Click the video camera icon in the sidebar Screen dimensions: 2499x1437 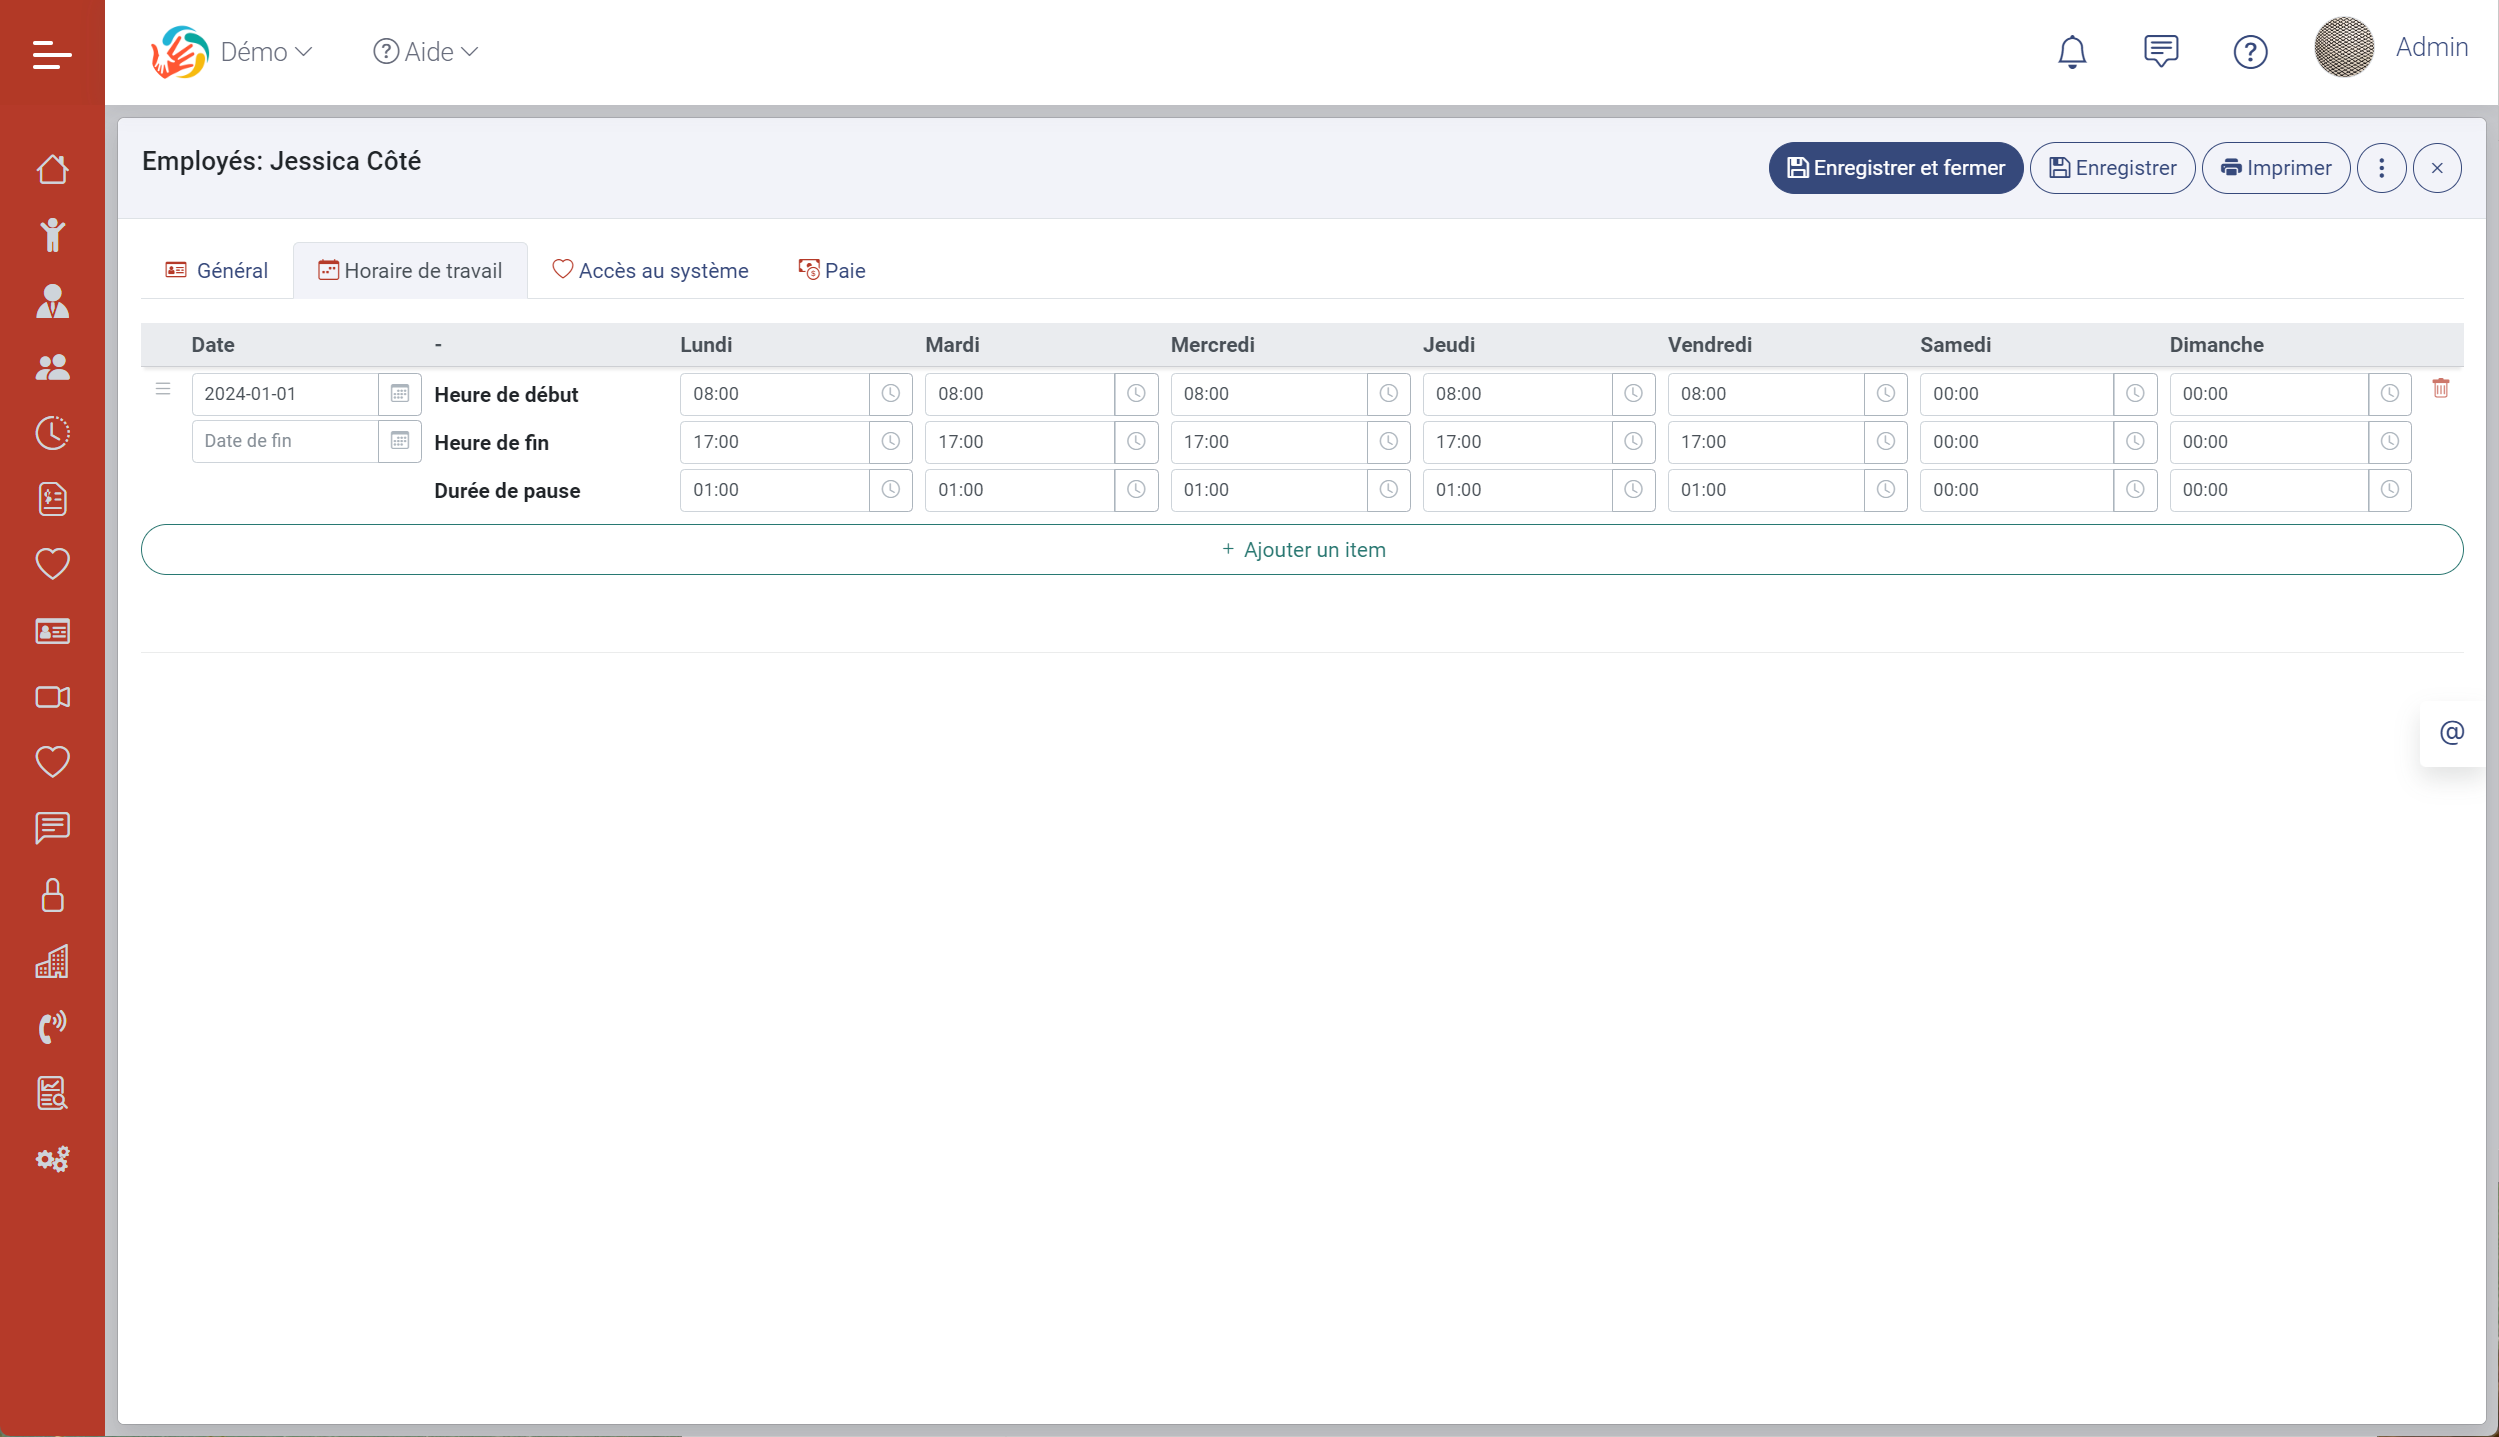52,697
